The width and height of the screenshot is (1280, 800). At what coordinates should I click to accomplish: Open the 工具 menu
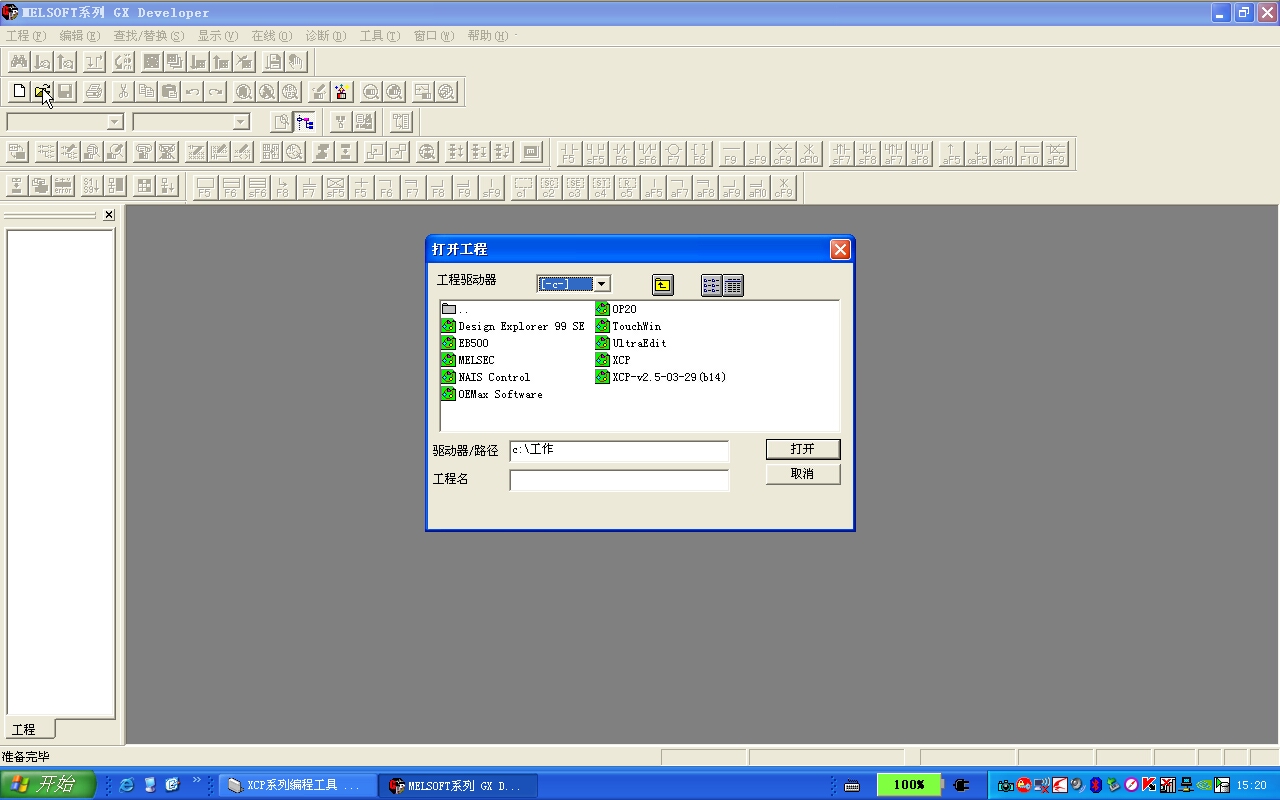(378, 36)
